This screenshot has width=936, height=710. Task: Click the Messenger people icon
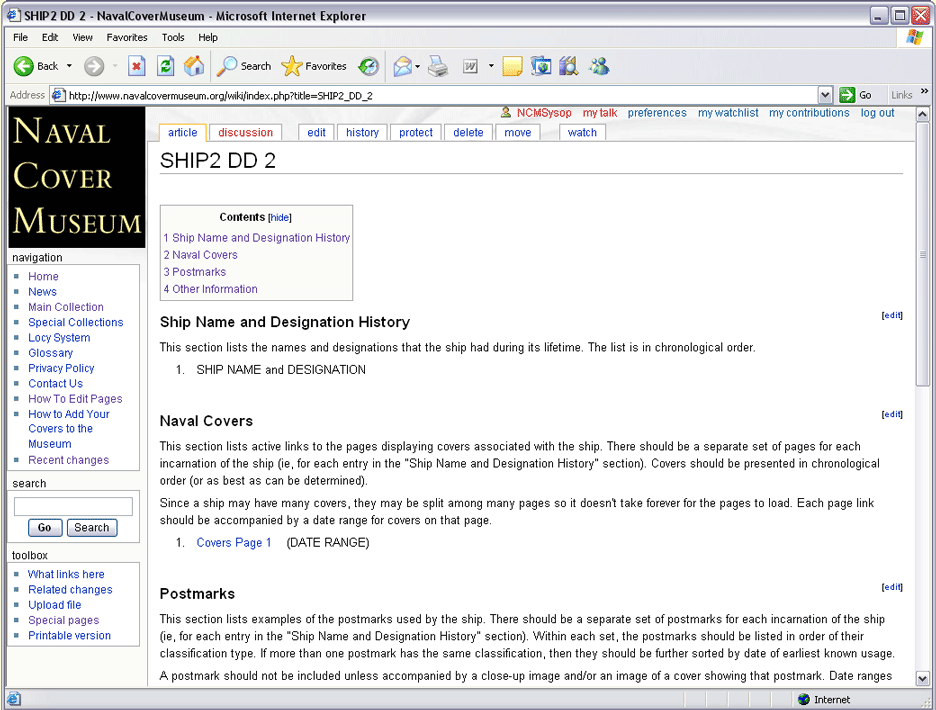click(599, 66)
